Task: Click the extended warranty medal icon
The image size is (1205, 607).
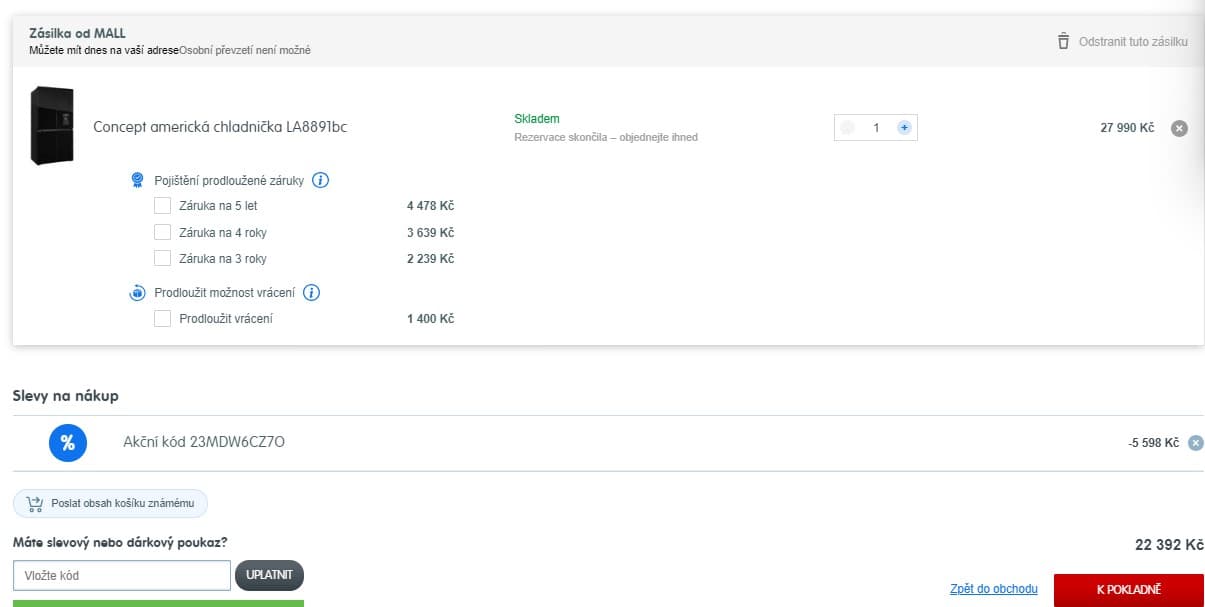Action: pos(138,181)
